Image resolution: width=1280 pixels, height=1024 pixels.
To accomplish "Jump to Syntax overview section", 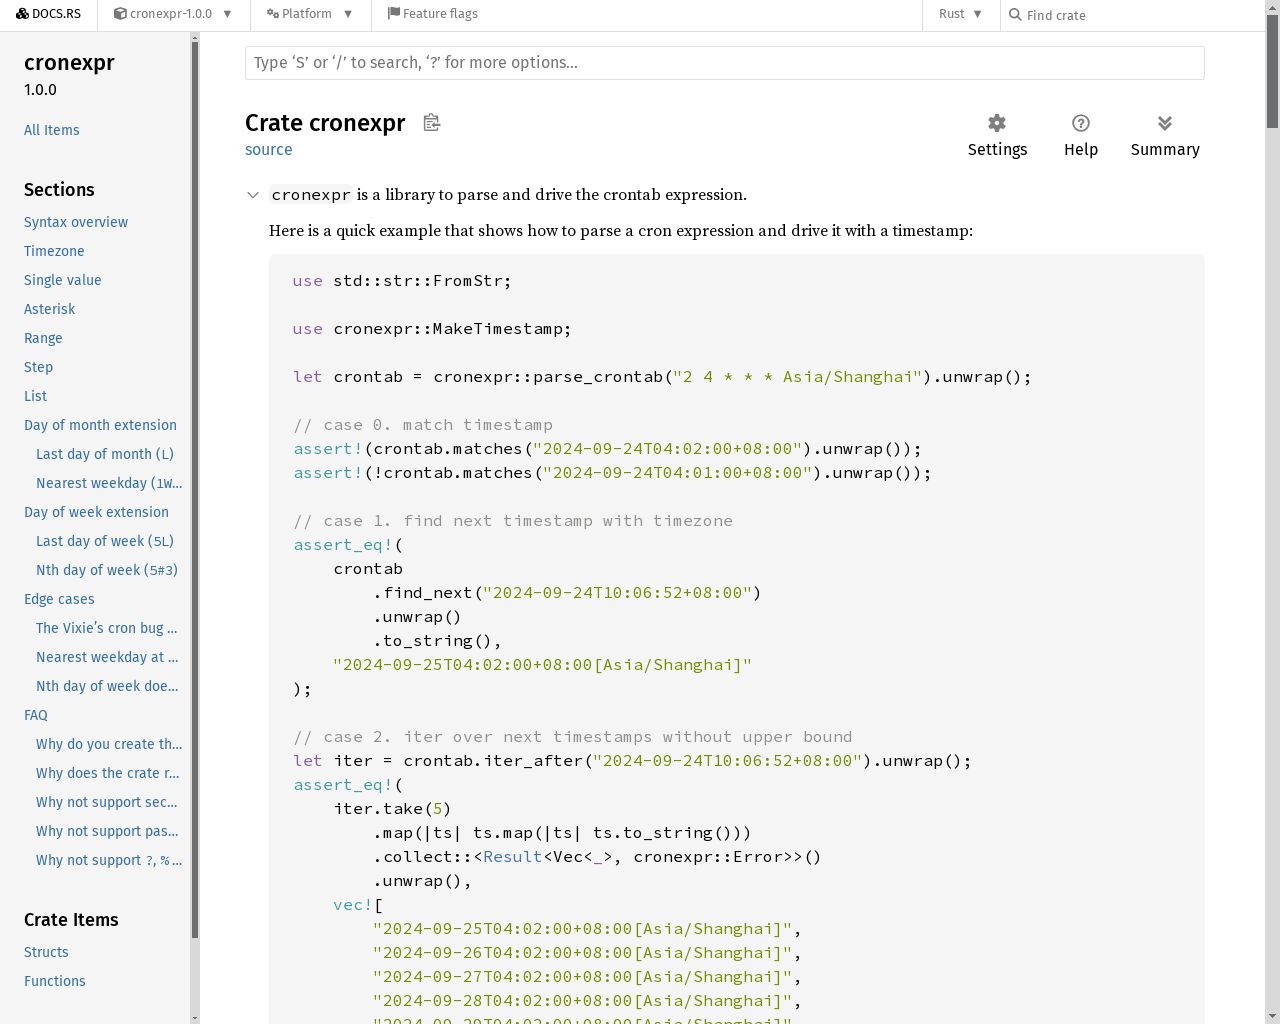I will tap(76, 222).
